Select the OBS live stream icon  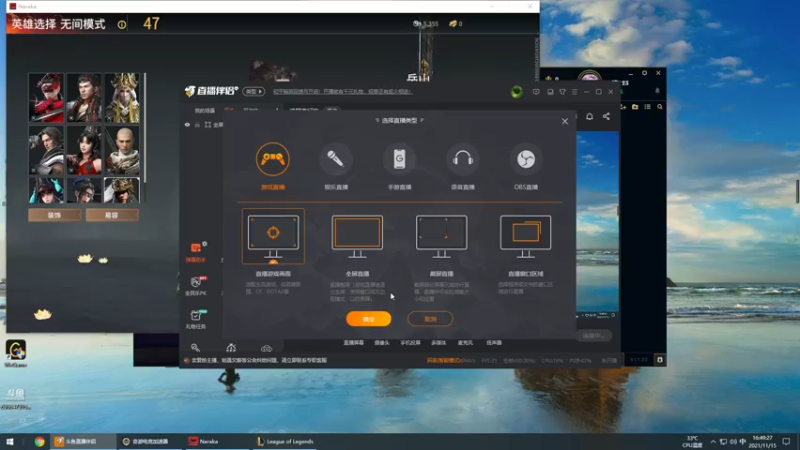(x=526, y=159)
